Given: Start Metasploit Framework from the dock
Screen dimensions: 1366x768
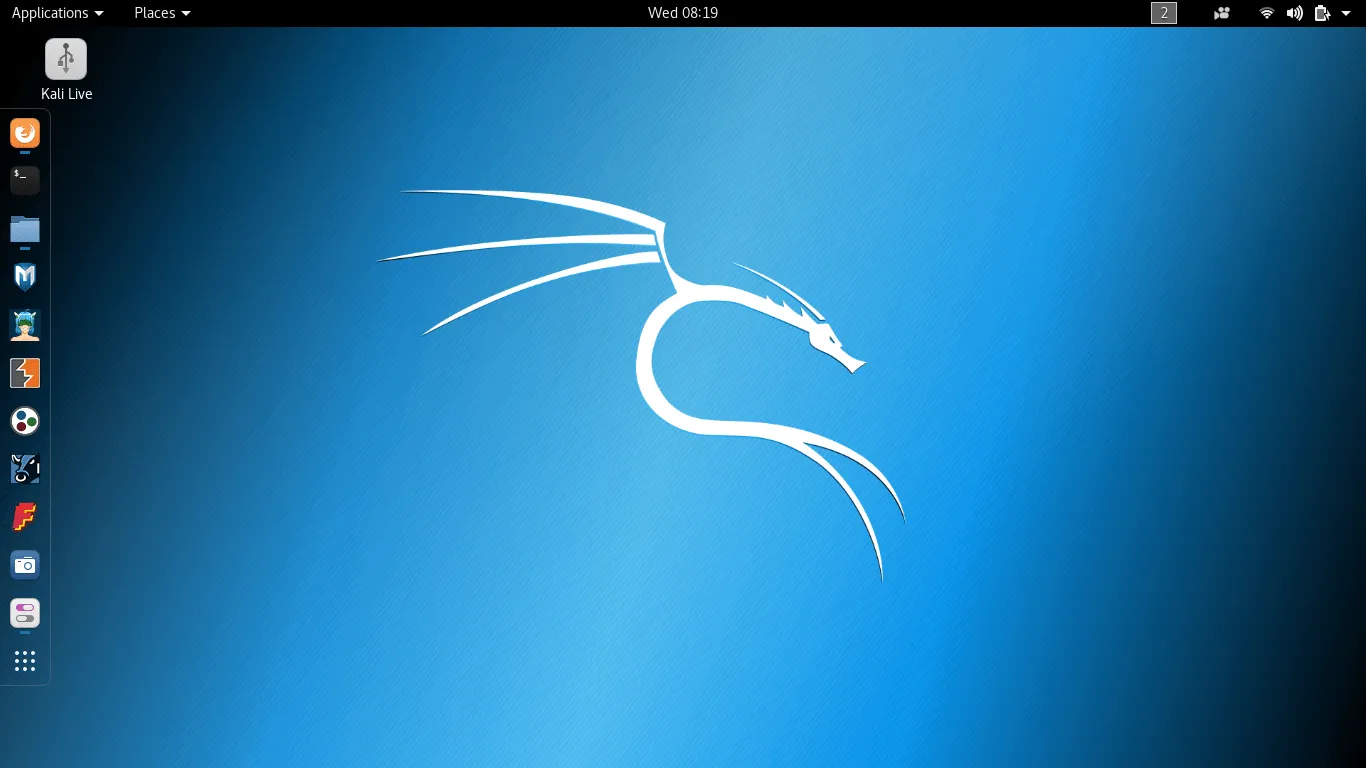Looking at the screenshot, I should click(x=25, y=277).
